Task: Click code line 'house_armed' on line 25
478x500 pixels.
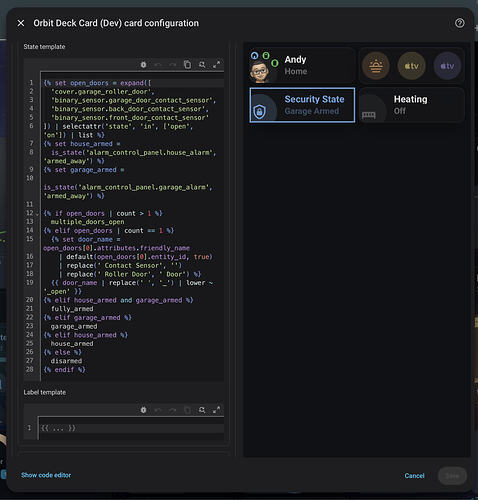Action: pos(72,344)
